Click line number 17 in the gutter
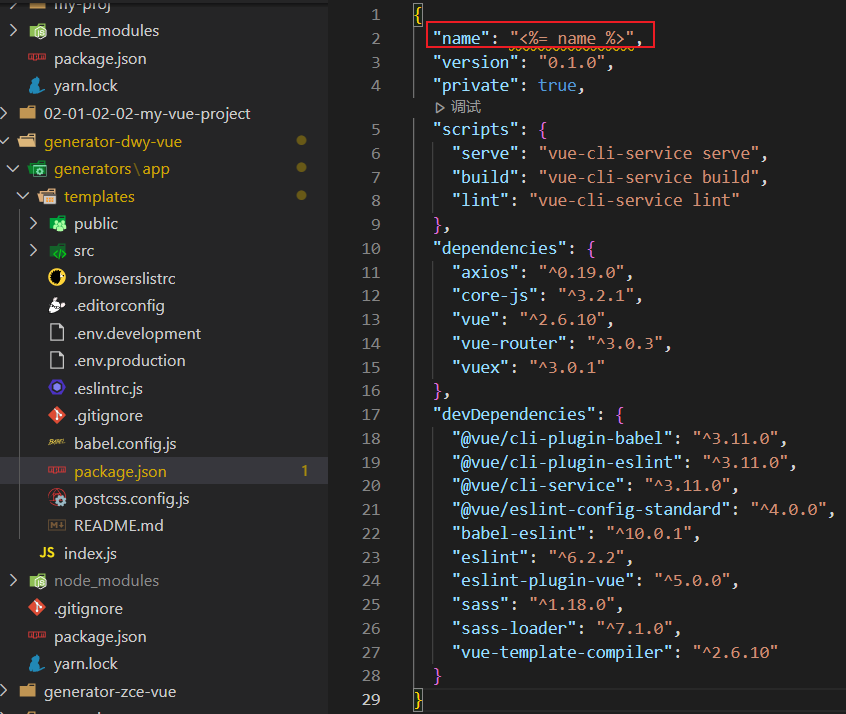846x714 pixels. coord(373,414)
